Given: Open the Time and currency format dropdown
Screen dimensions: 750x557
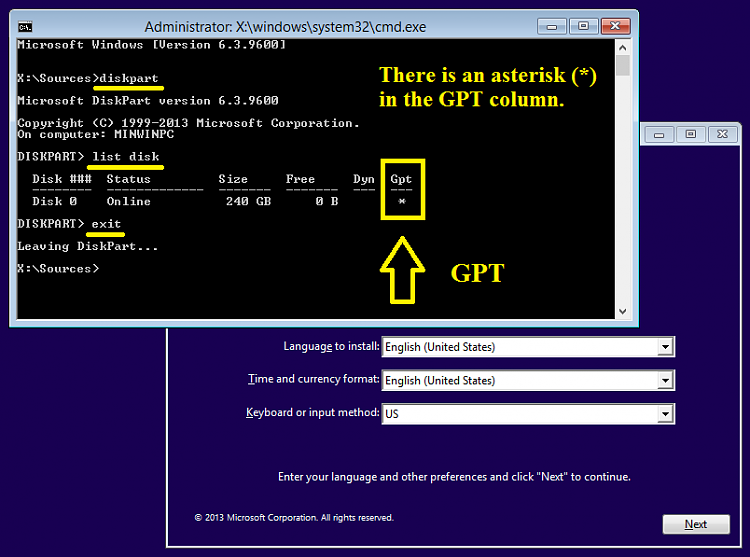Looking at the screenshot, I should pyautogui.click(x=665, y=381).
